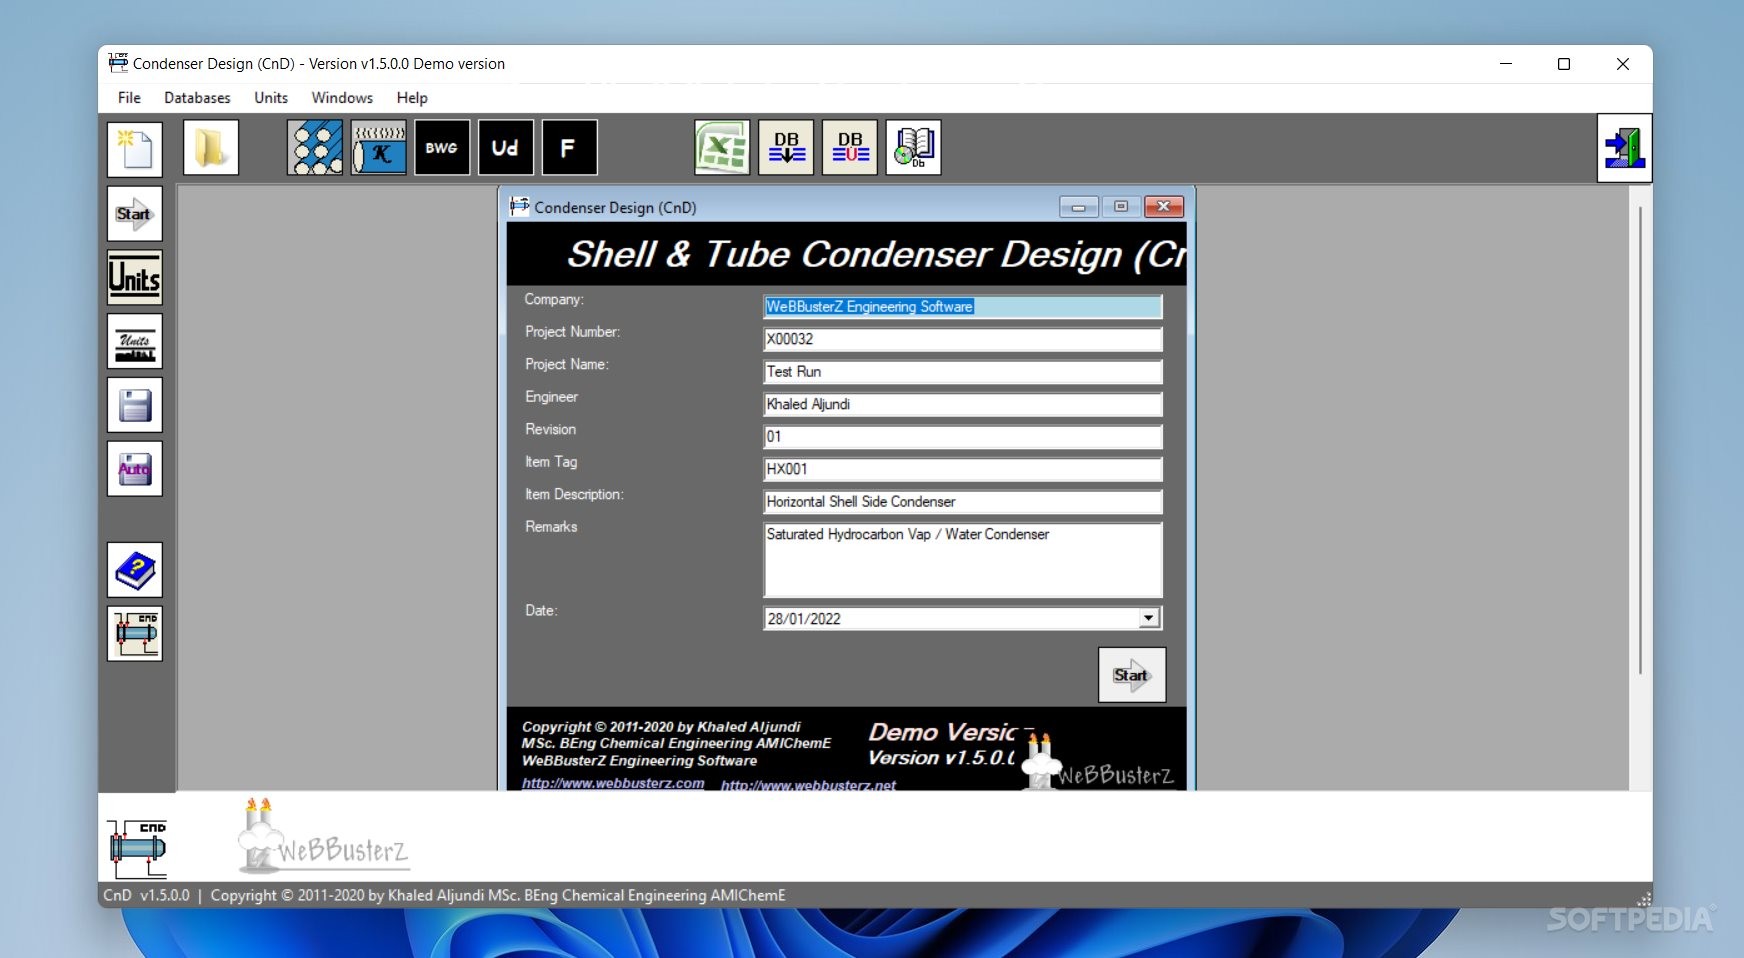Click the Engineer name field
The width and height of the screenshot is (1744, 958).
(x=962, y=404)
